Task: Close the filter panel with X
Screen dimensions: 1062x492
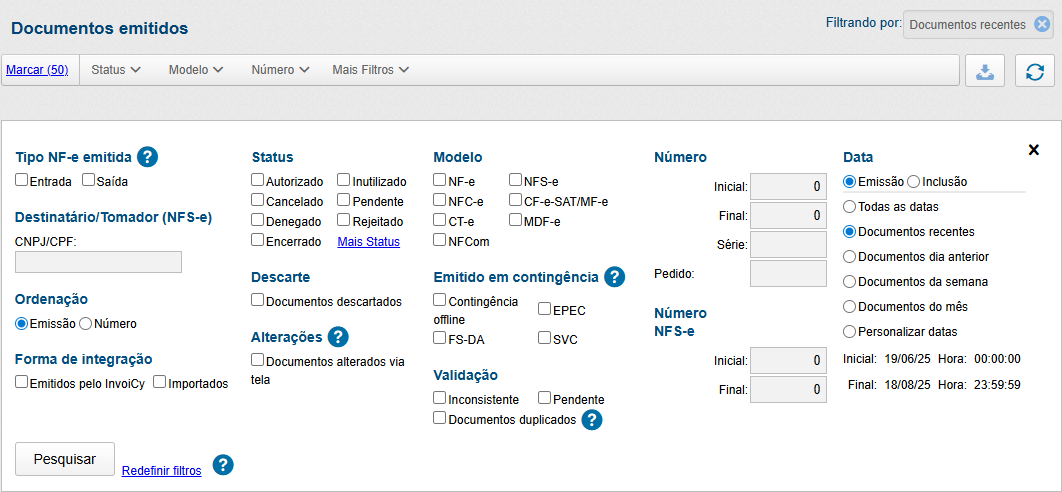Action: (x=1034, y=150)
